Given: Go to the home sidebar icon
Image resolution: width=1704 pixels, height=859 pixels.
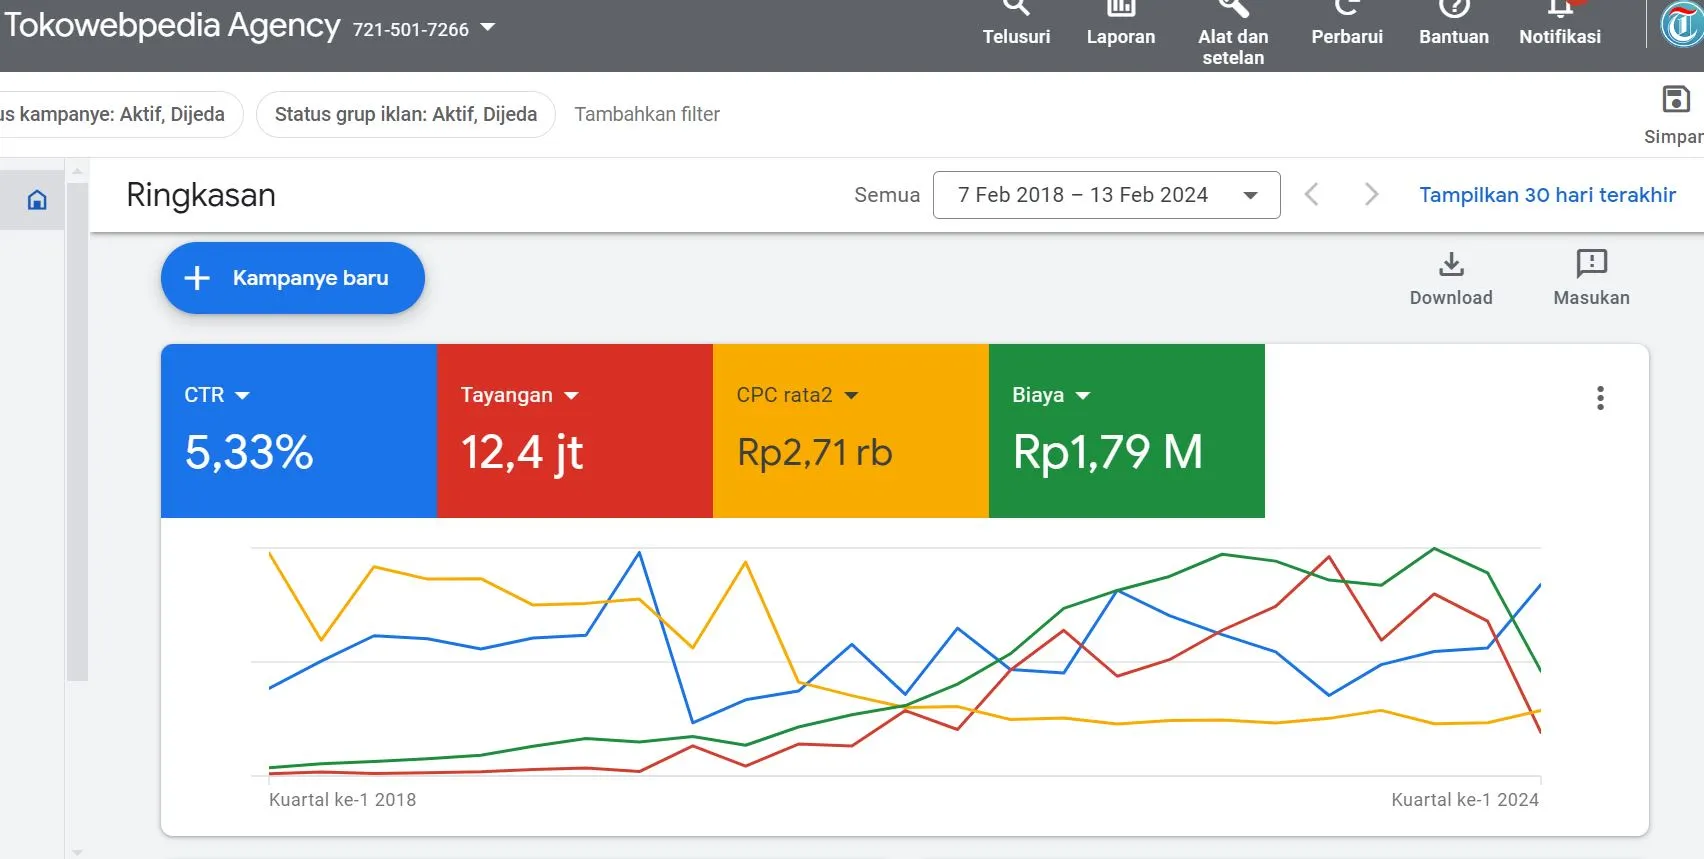Looking at the screenshot, I should [37, 200].
